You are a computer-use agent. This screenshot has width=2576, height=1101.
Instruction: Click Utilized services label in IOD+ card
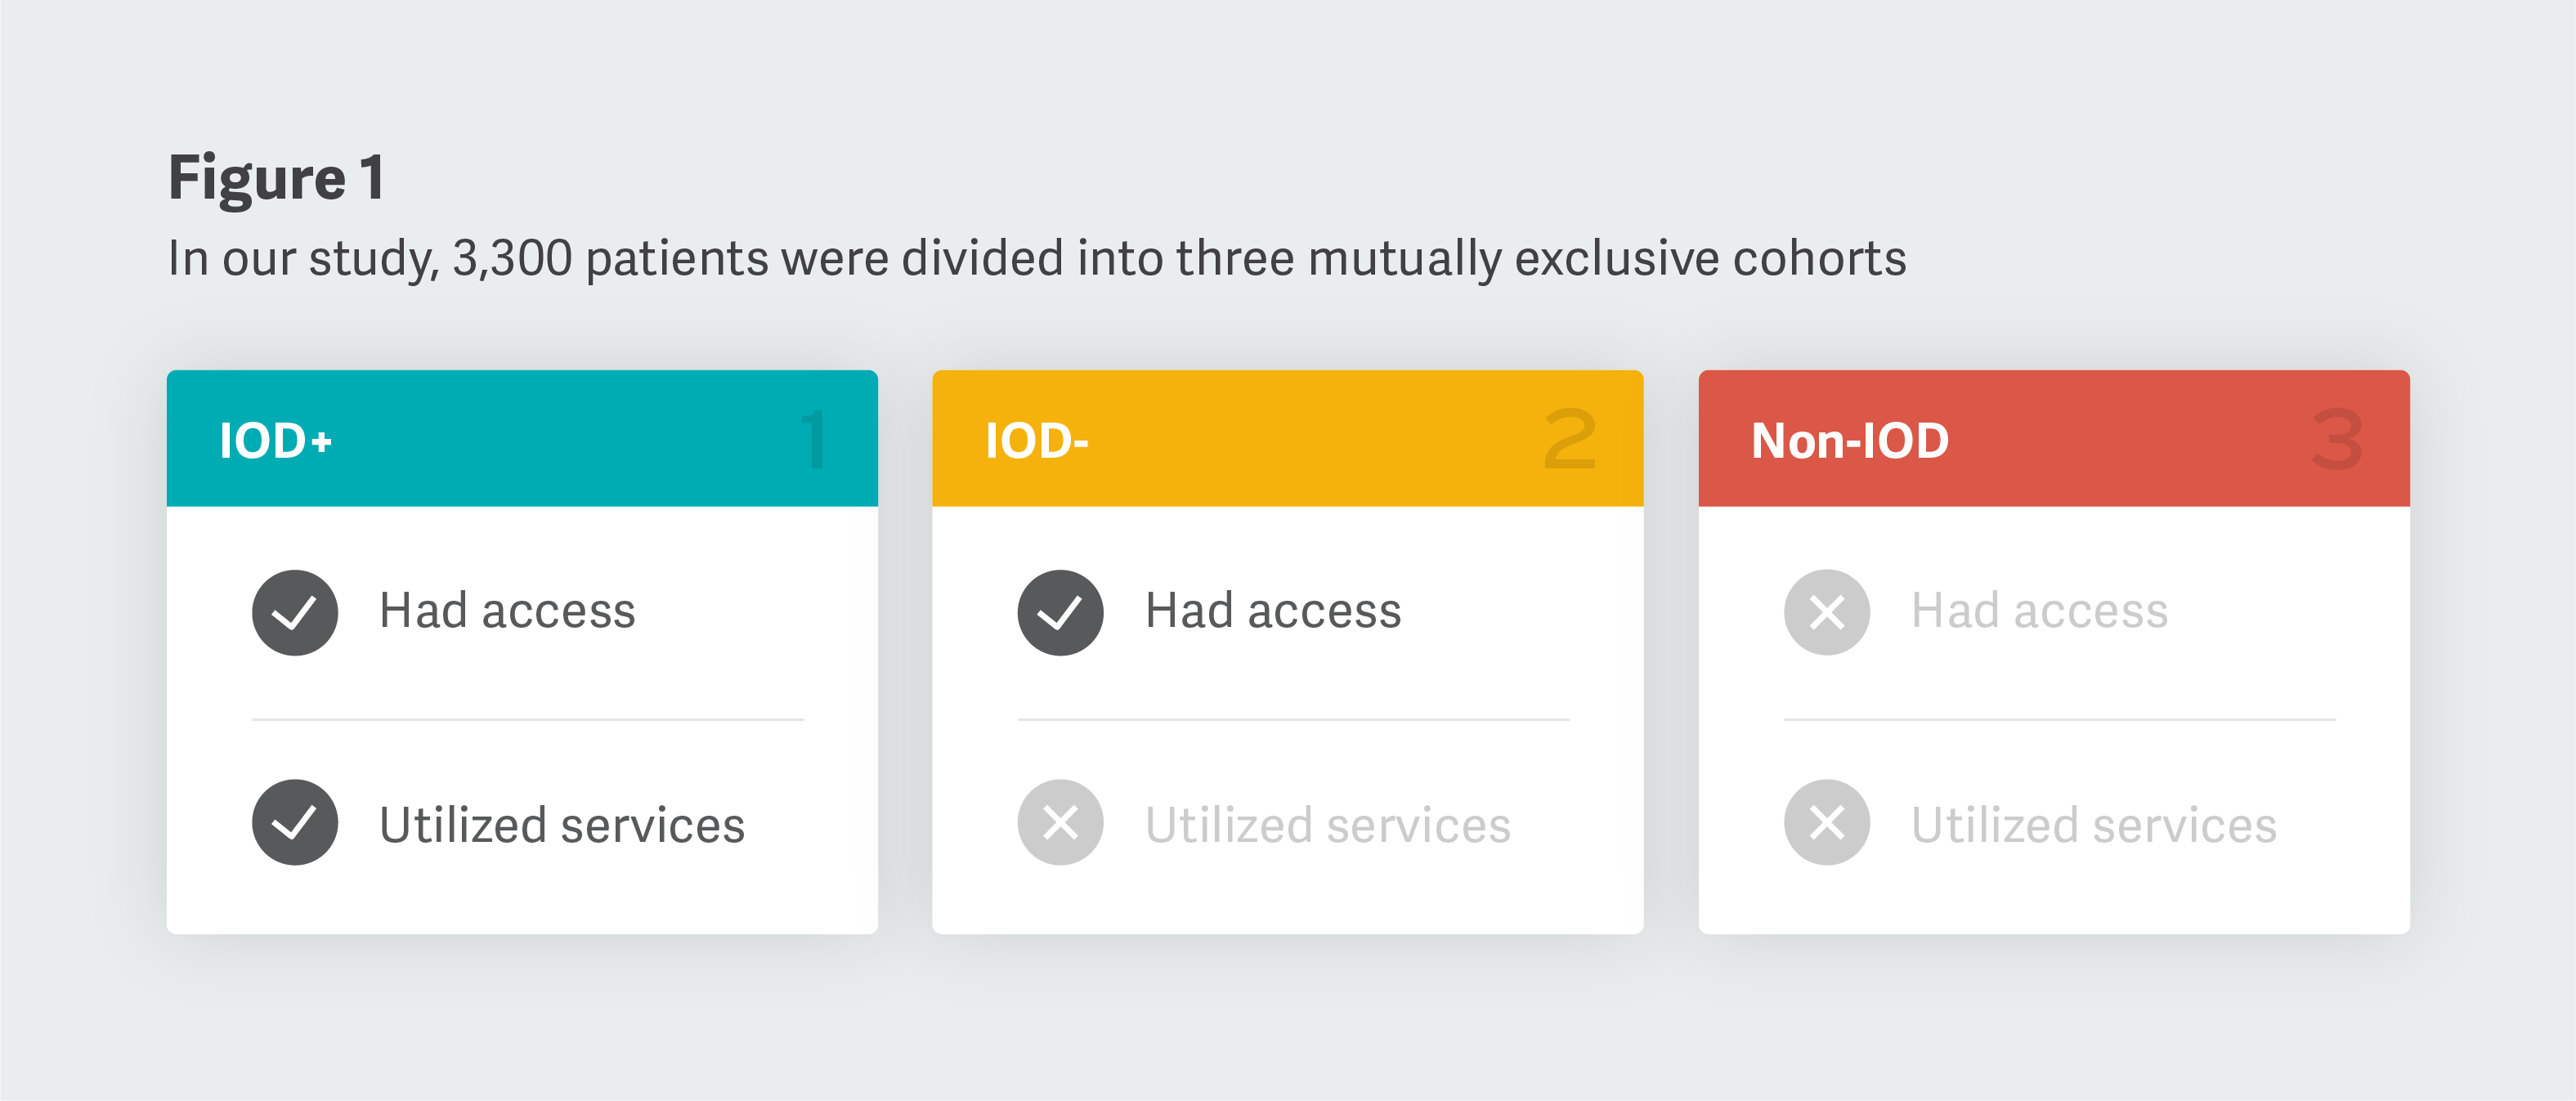coord(562,825)
